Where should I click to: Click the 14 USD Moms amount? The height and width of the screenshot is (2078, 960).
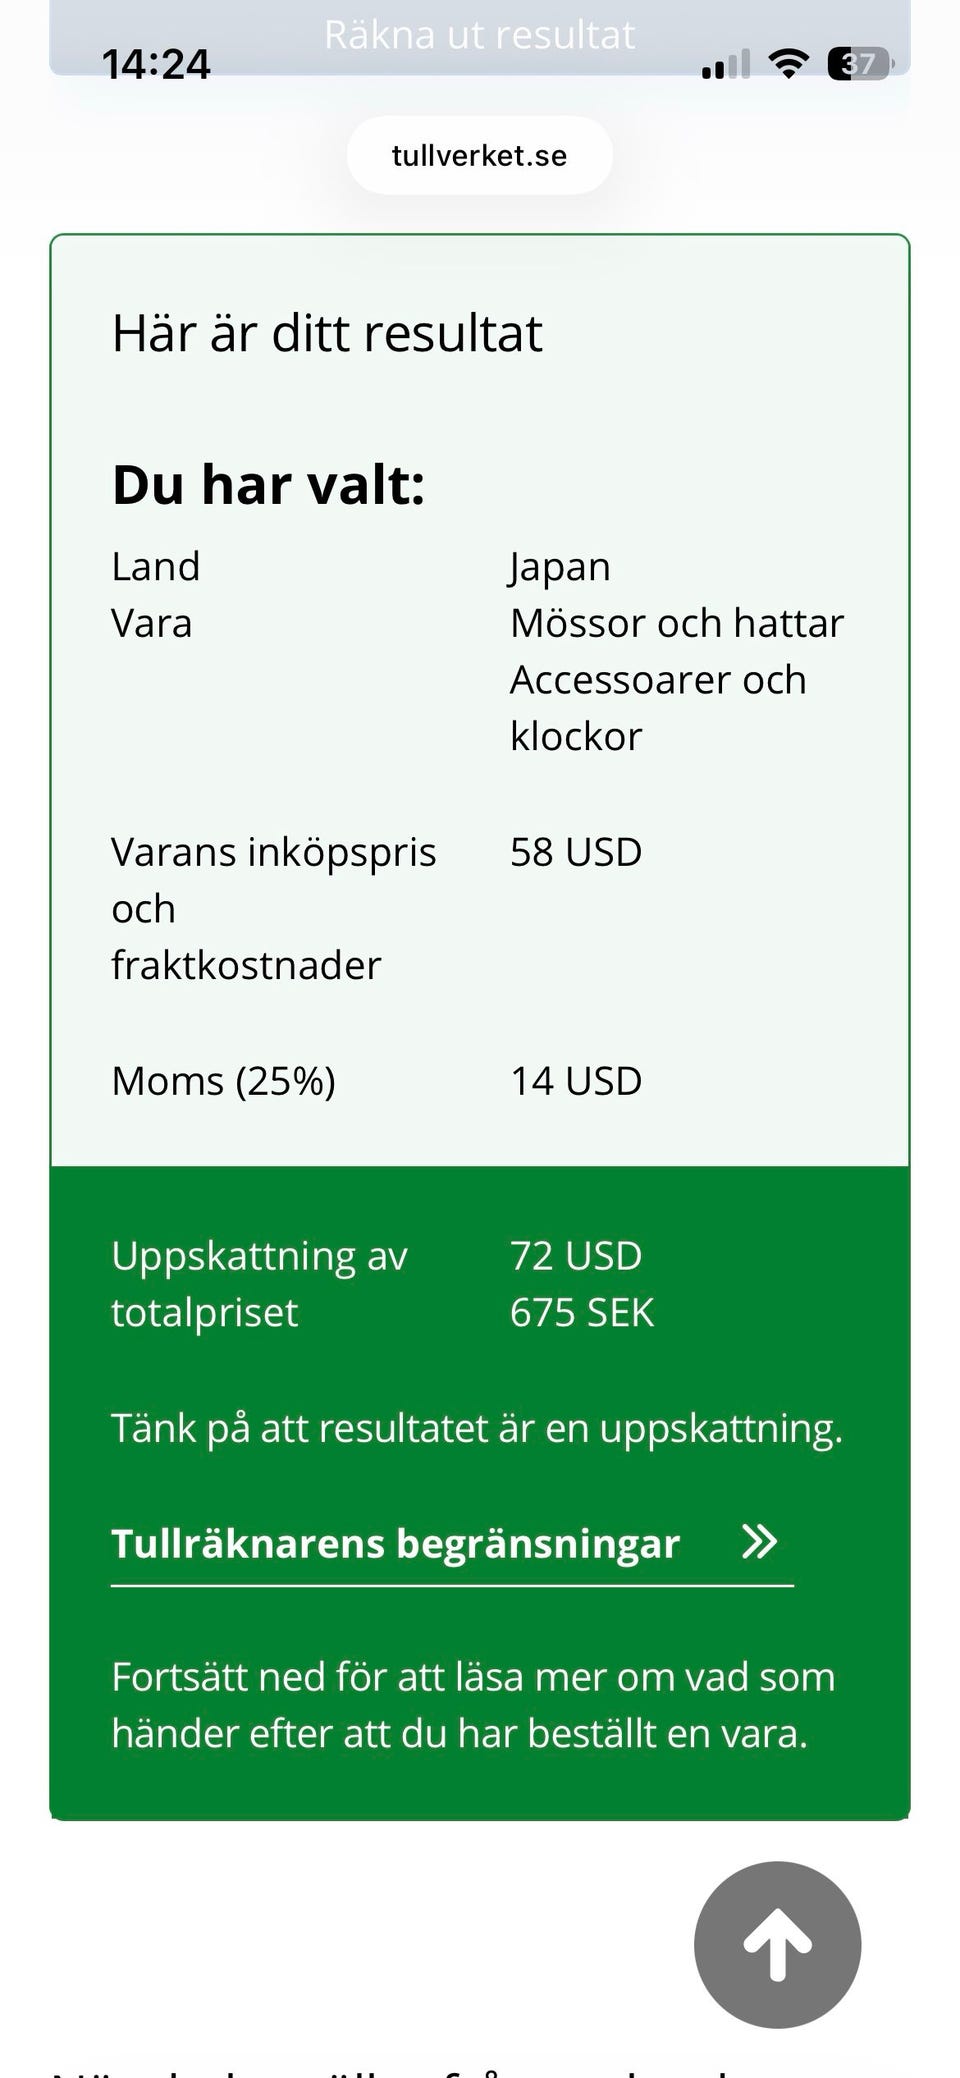(576, 1081)
